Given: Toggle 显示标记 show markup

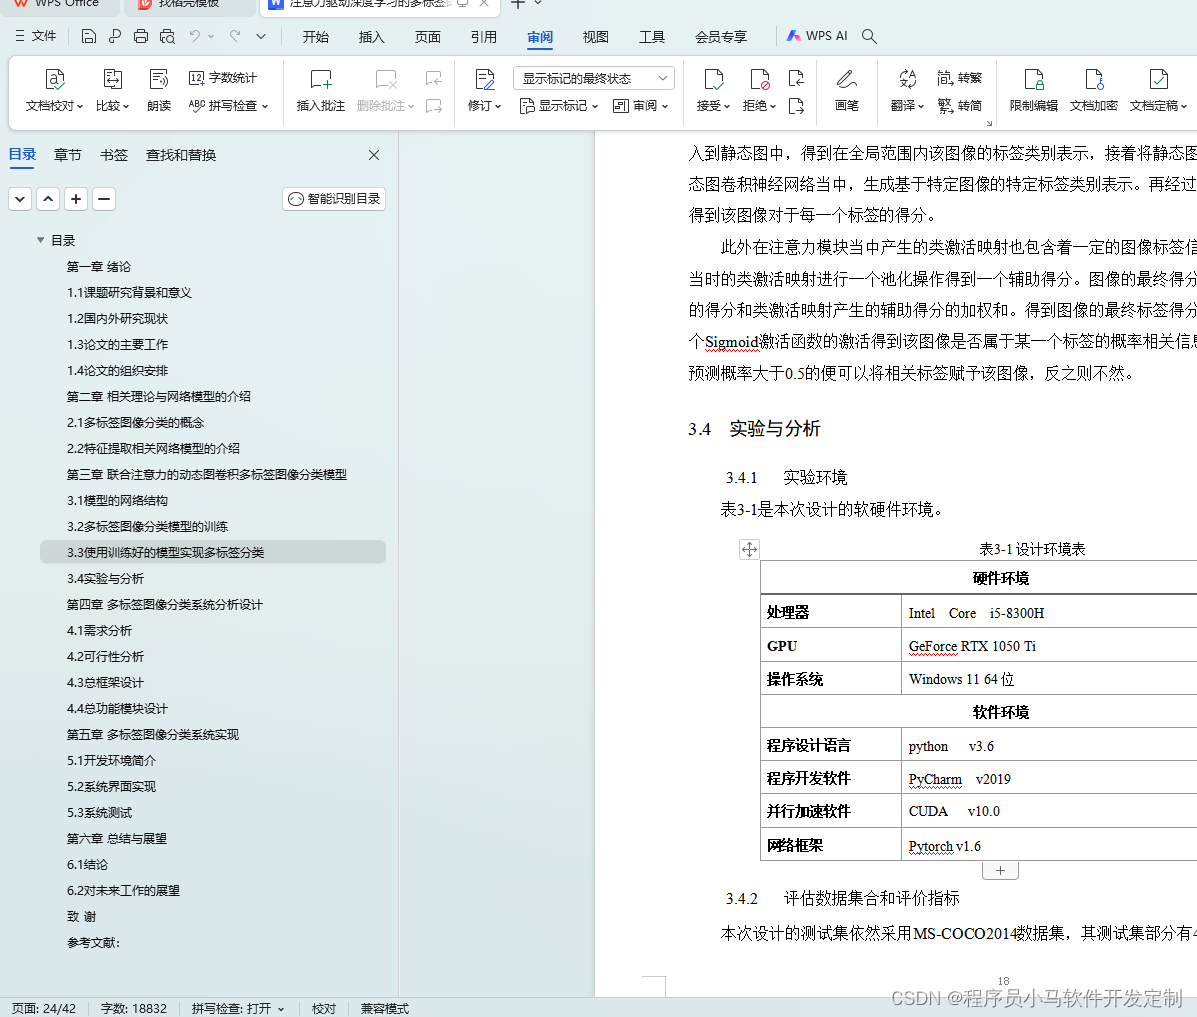Looking at the screenshot, I should click(x=557, y=105).
